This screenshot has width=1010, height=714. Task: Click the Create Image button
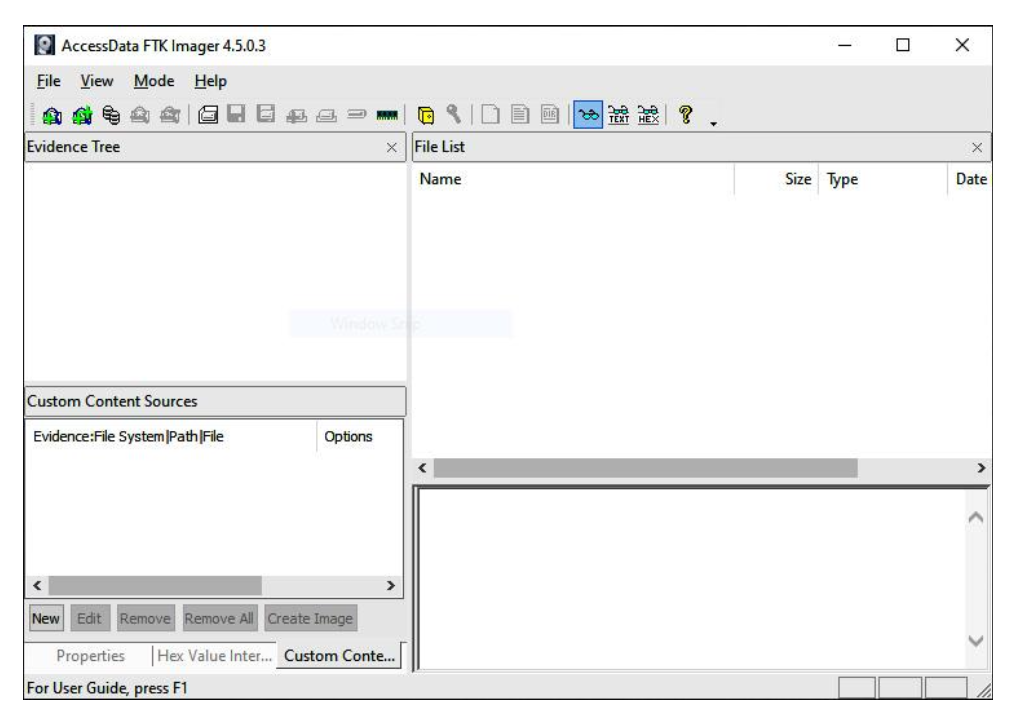pos(310,619)
